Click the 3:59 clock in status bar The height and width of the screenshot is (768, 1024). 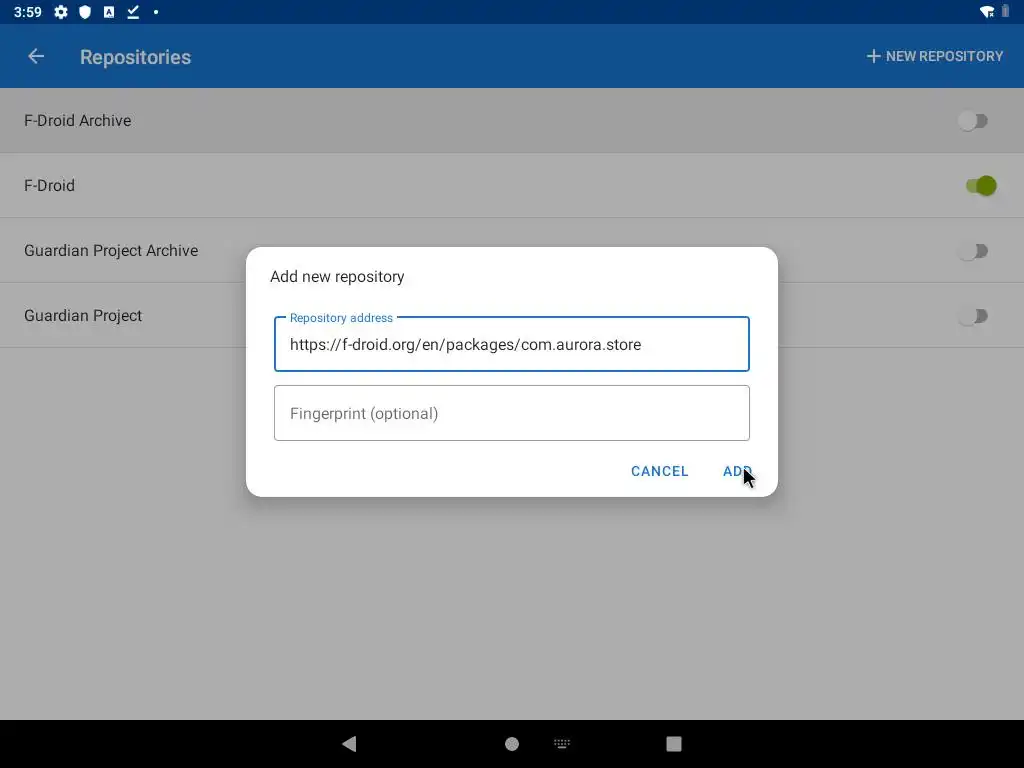(27, 12)
